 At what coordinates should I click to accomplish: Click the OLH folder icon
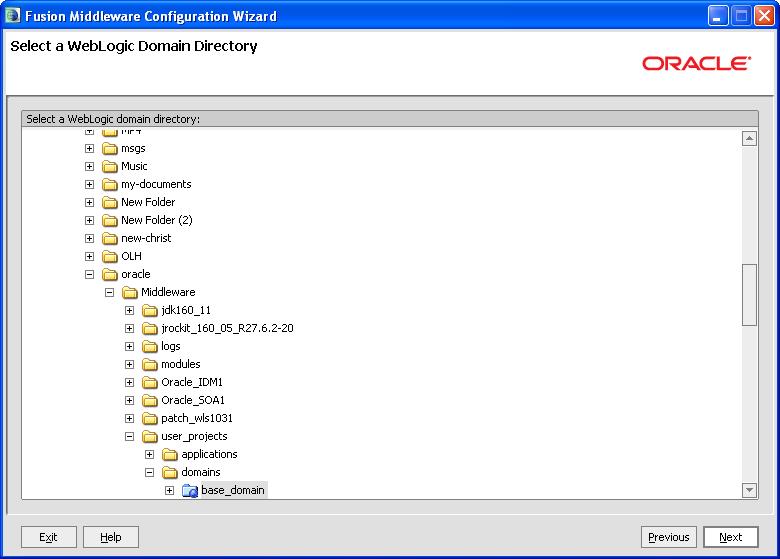[x=109, y=257]
